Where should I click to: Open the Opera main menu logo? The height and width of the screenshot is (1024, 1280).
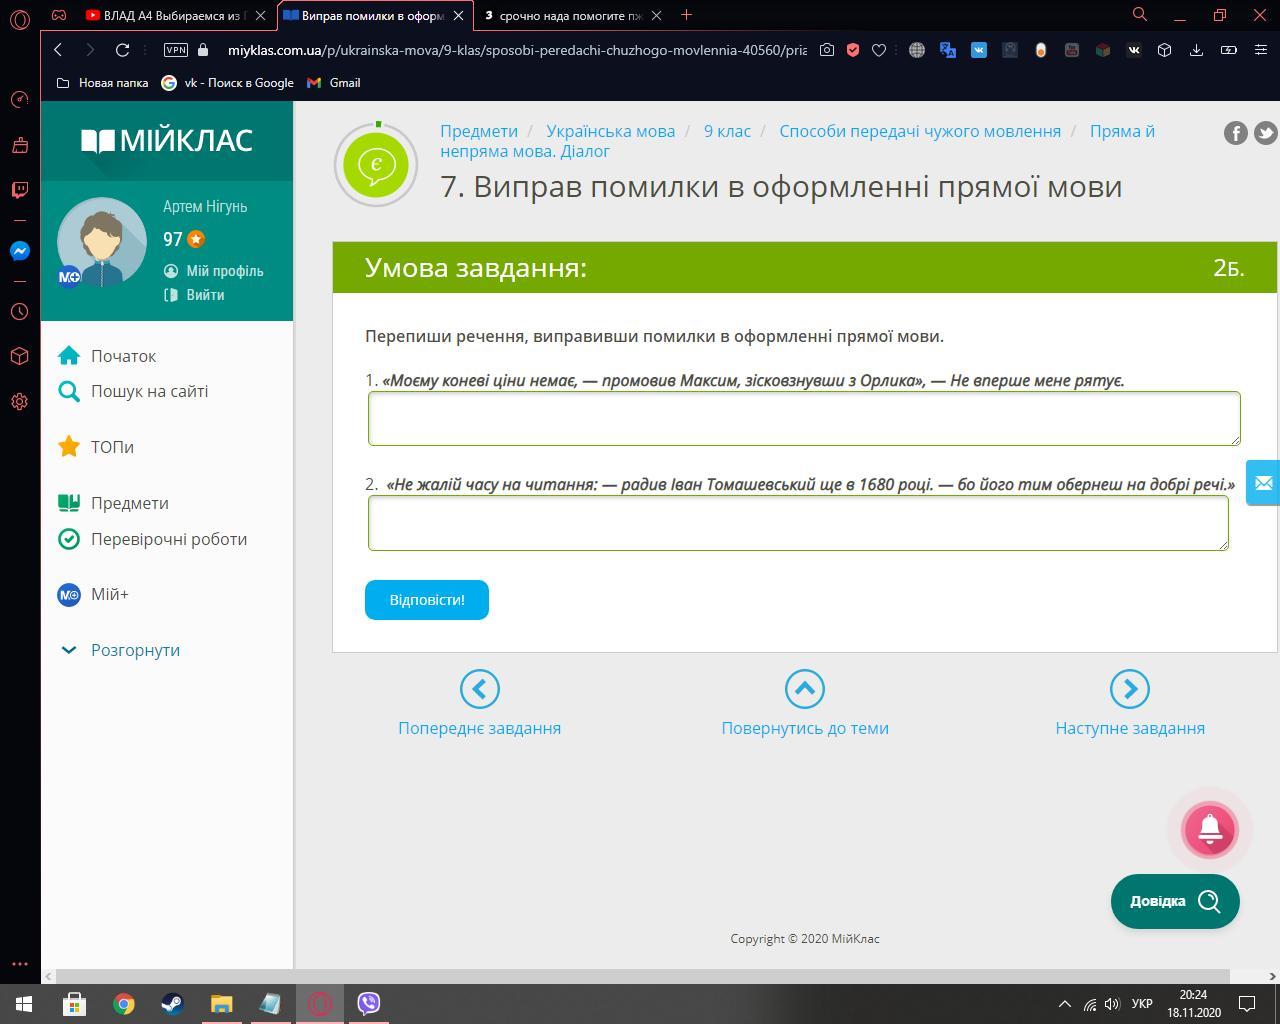pyautogui.click(x=19, y=19)
